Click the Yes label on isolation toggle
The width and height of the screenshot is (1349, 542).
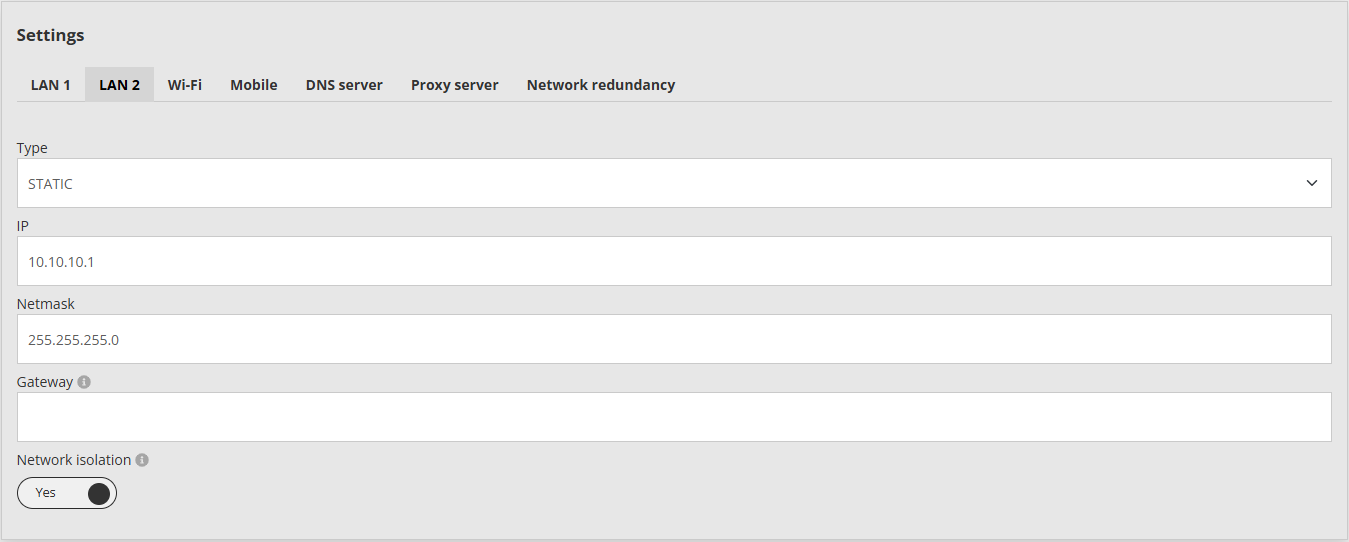pos(46,493)
